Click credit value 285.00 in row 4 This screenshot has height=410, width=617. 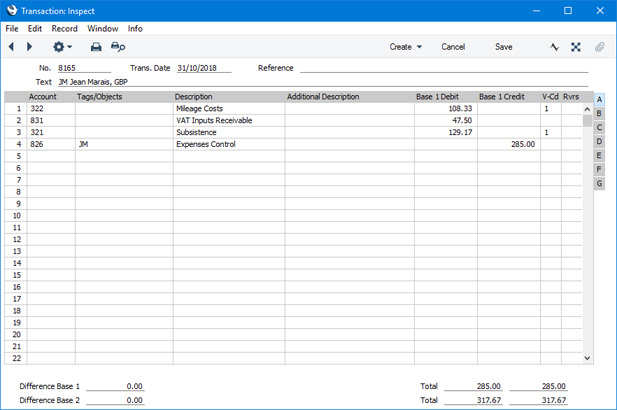click(x=523, y=144)
